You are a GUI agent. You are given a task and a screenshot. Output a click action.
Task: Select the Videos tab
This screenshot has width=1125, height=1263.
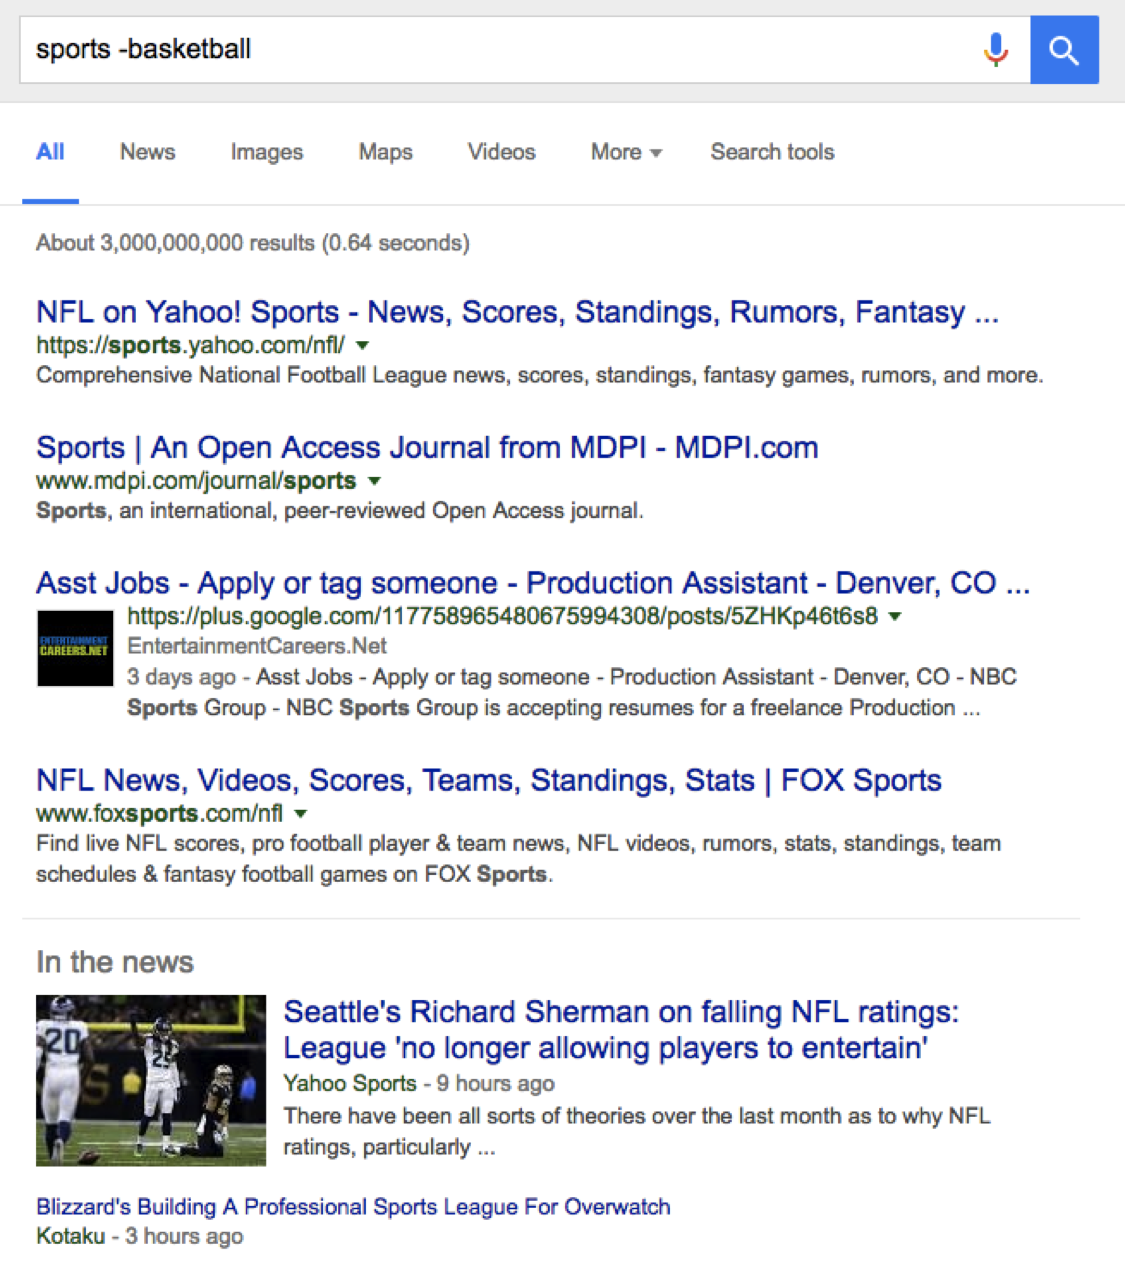[501, 152]
